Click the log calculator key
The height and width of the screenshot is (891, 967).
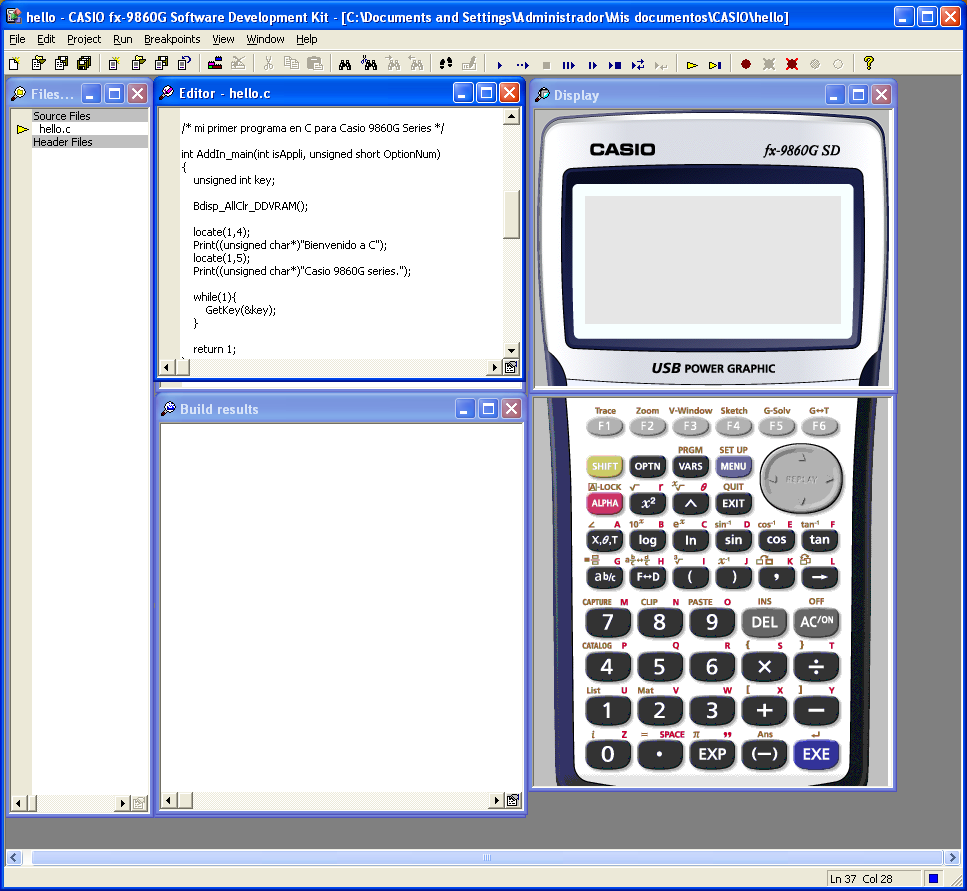(x=648, y=540)
